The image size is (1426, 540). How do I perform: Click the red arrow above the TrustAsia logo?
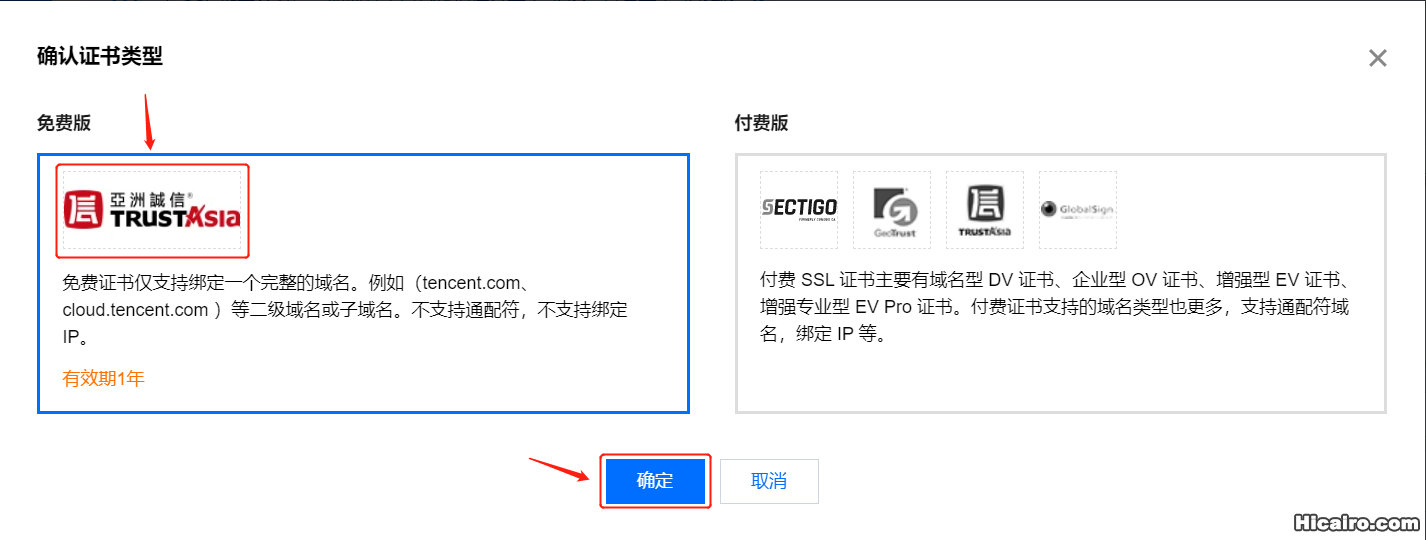148,122
